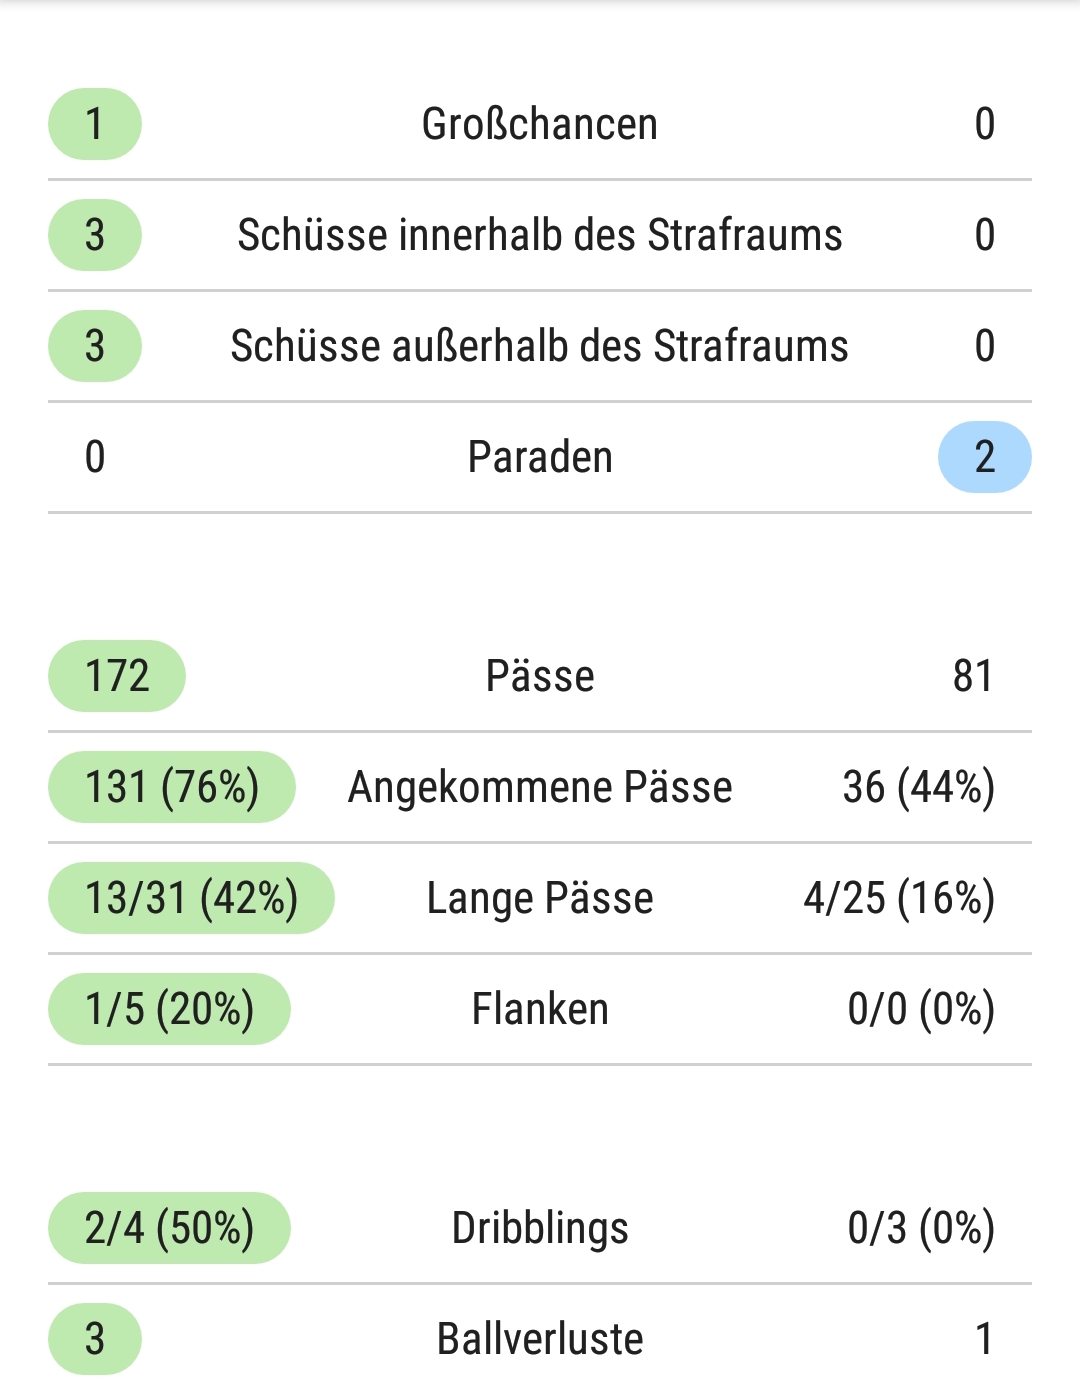Select the green 172 Pässe badge
This screenshot has width=1080, height=1381.
117,676
